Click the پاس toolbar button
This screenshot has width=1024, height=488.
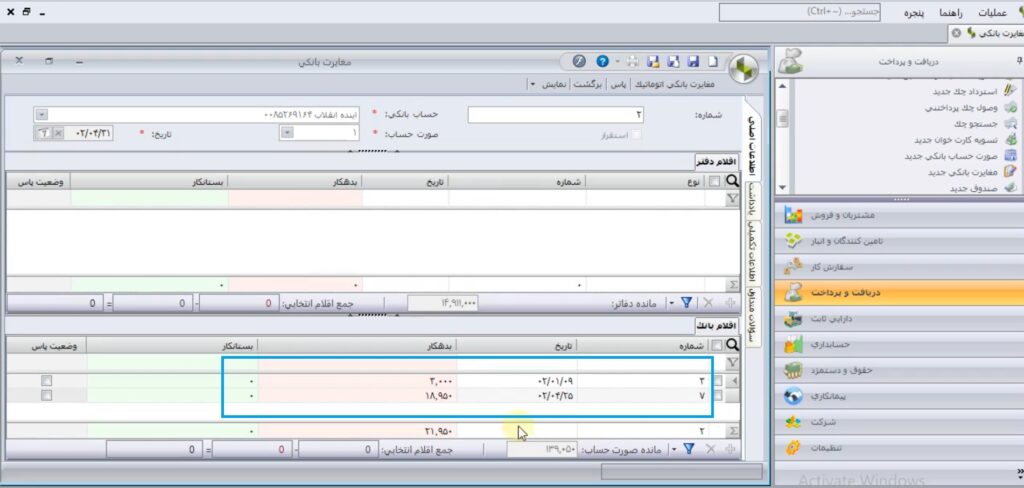click(x=618, y=84)
